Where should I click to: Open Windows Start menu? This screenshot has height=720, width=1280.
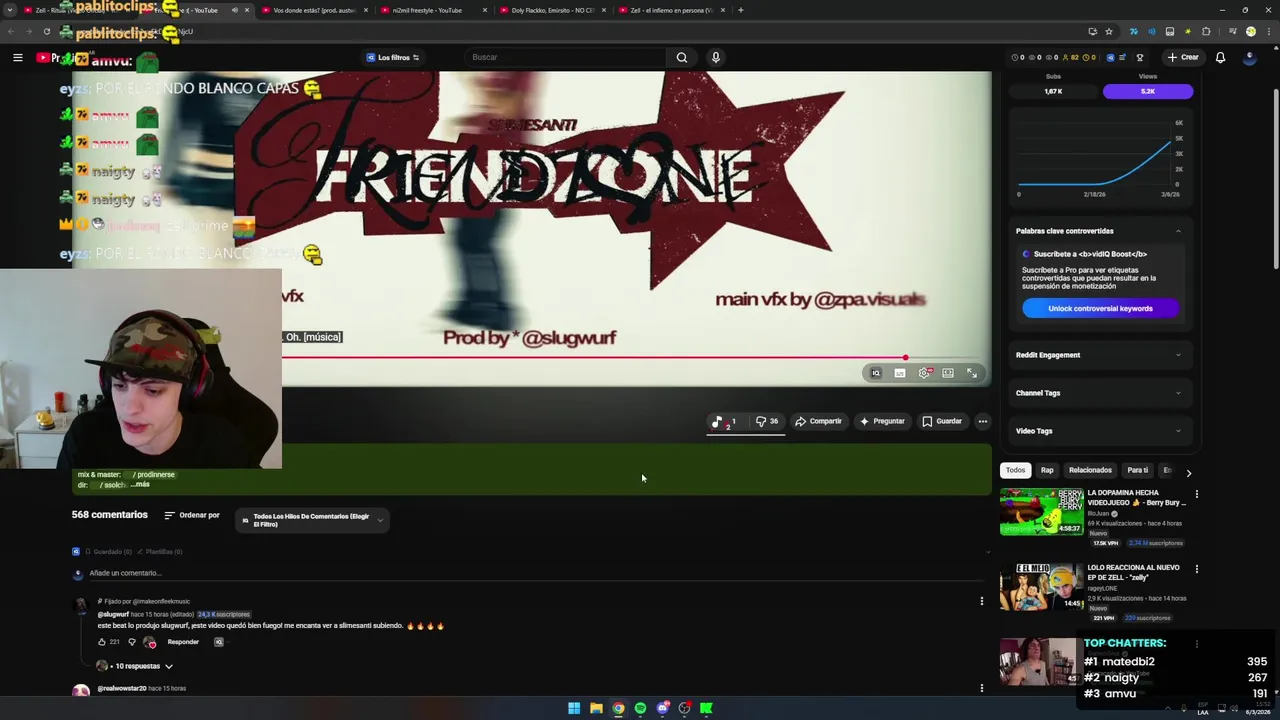click(574, 708)
